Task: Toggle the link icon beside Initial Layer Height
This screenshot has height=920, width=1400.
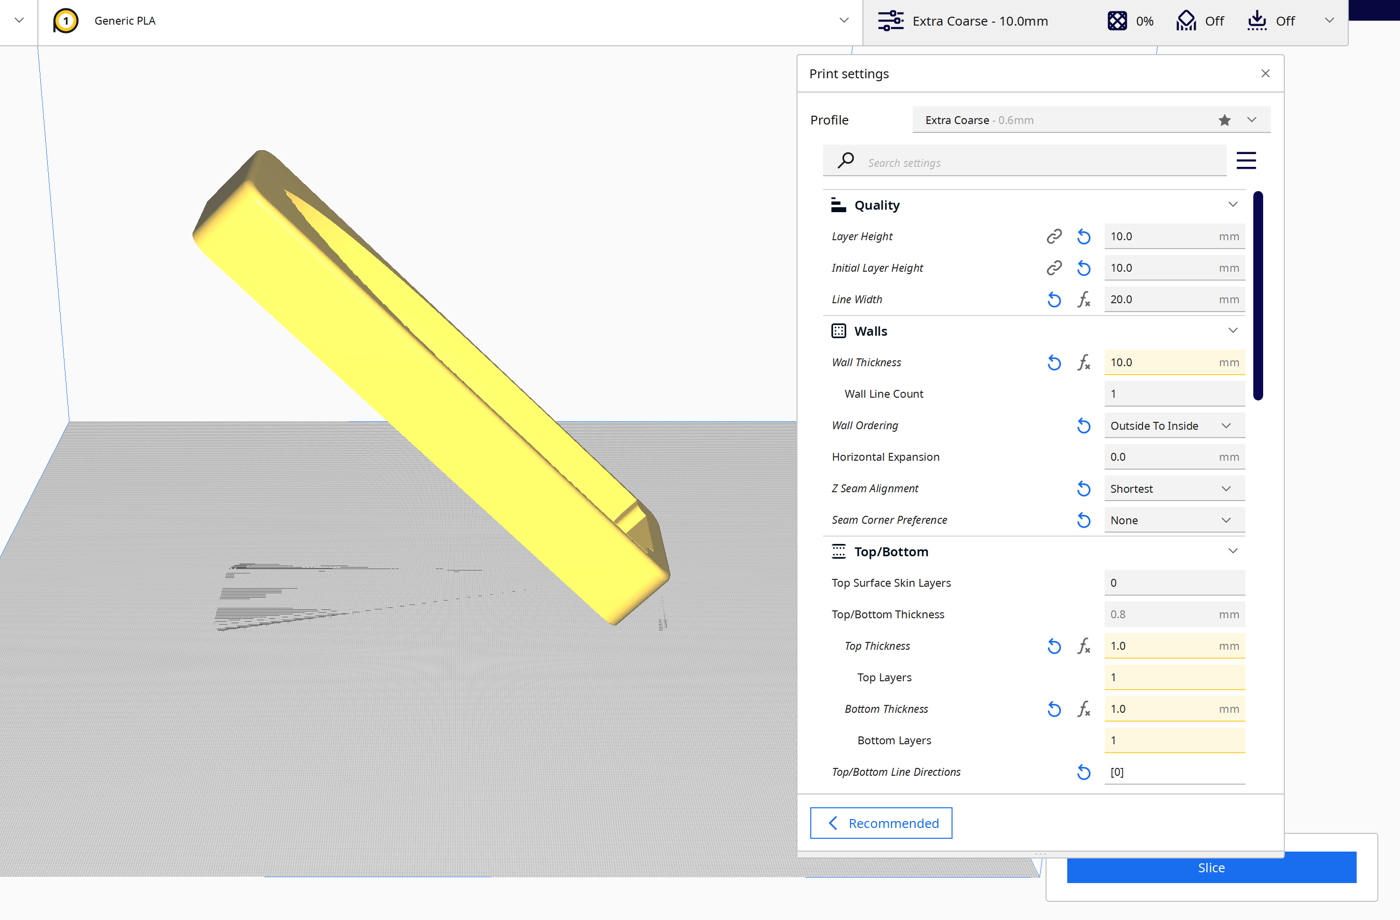Action: pos(1054,267)
